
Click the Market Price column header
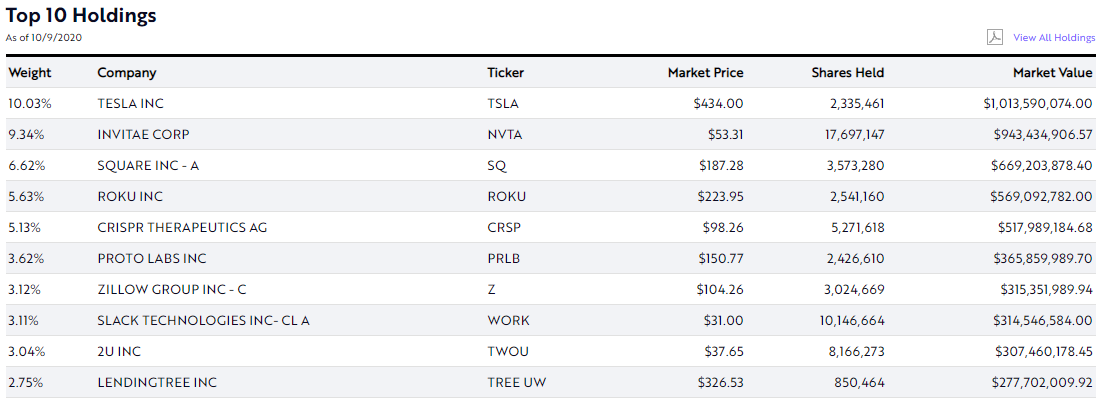[705, 72]
